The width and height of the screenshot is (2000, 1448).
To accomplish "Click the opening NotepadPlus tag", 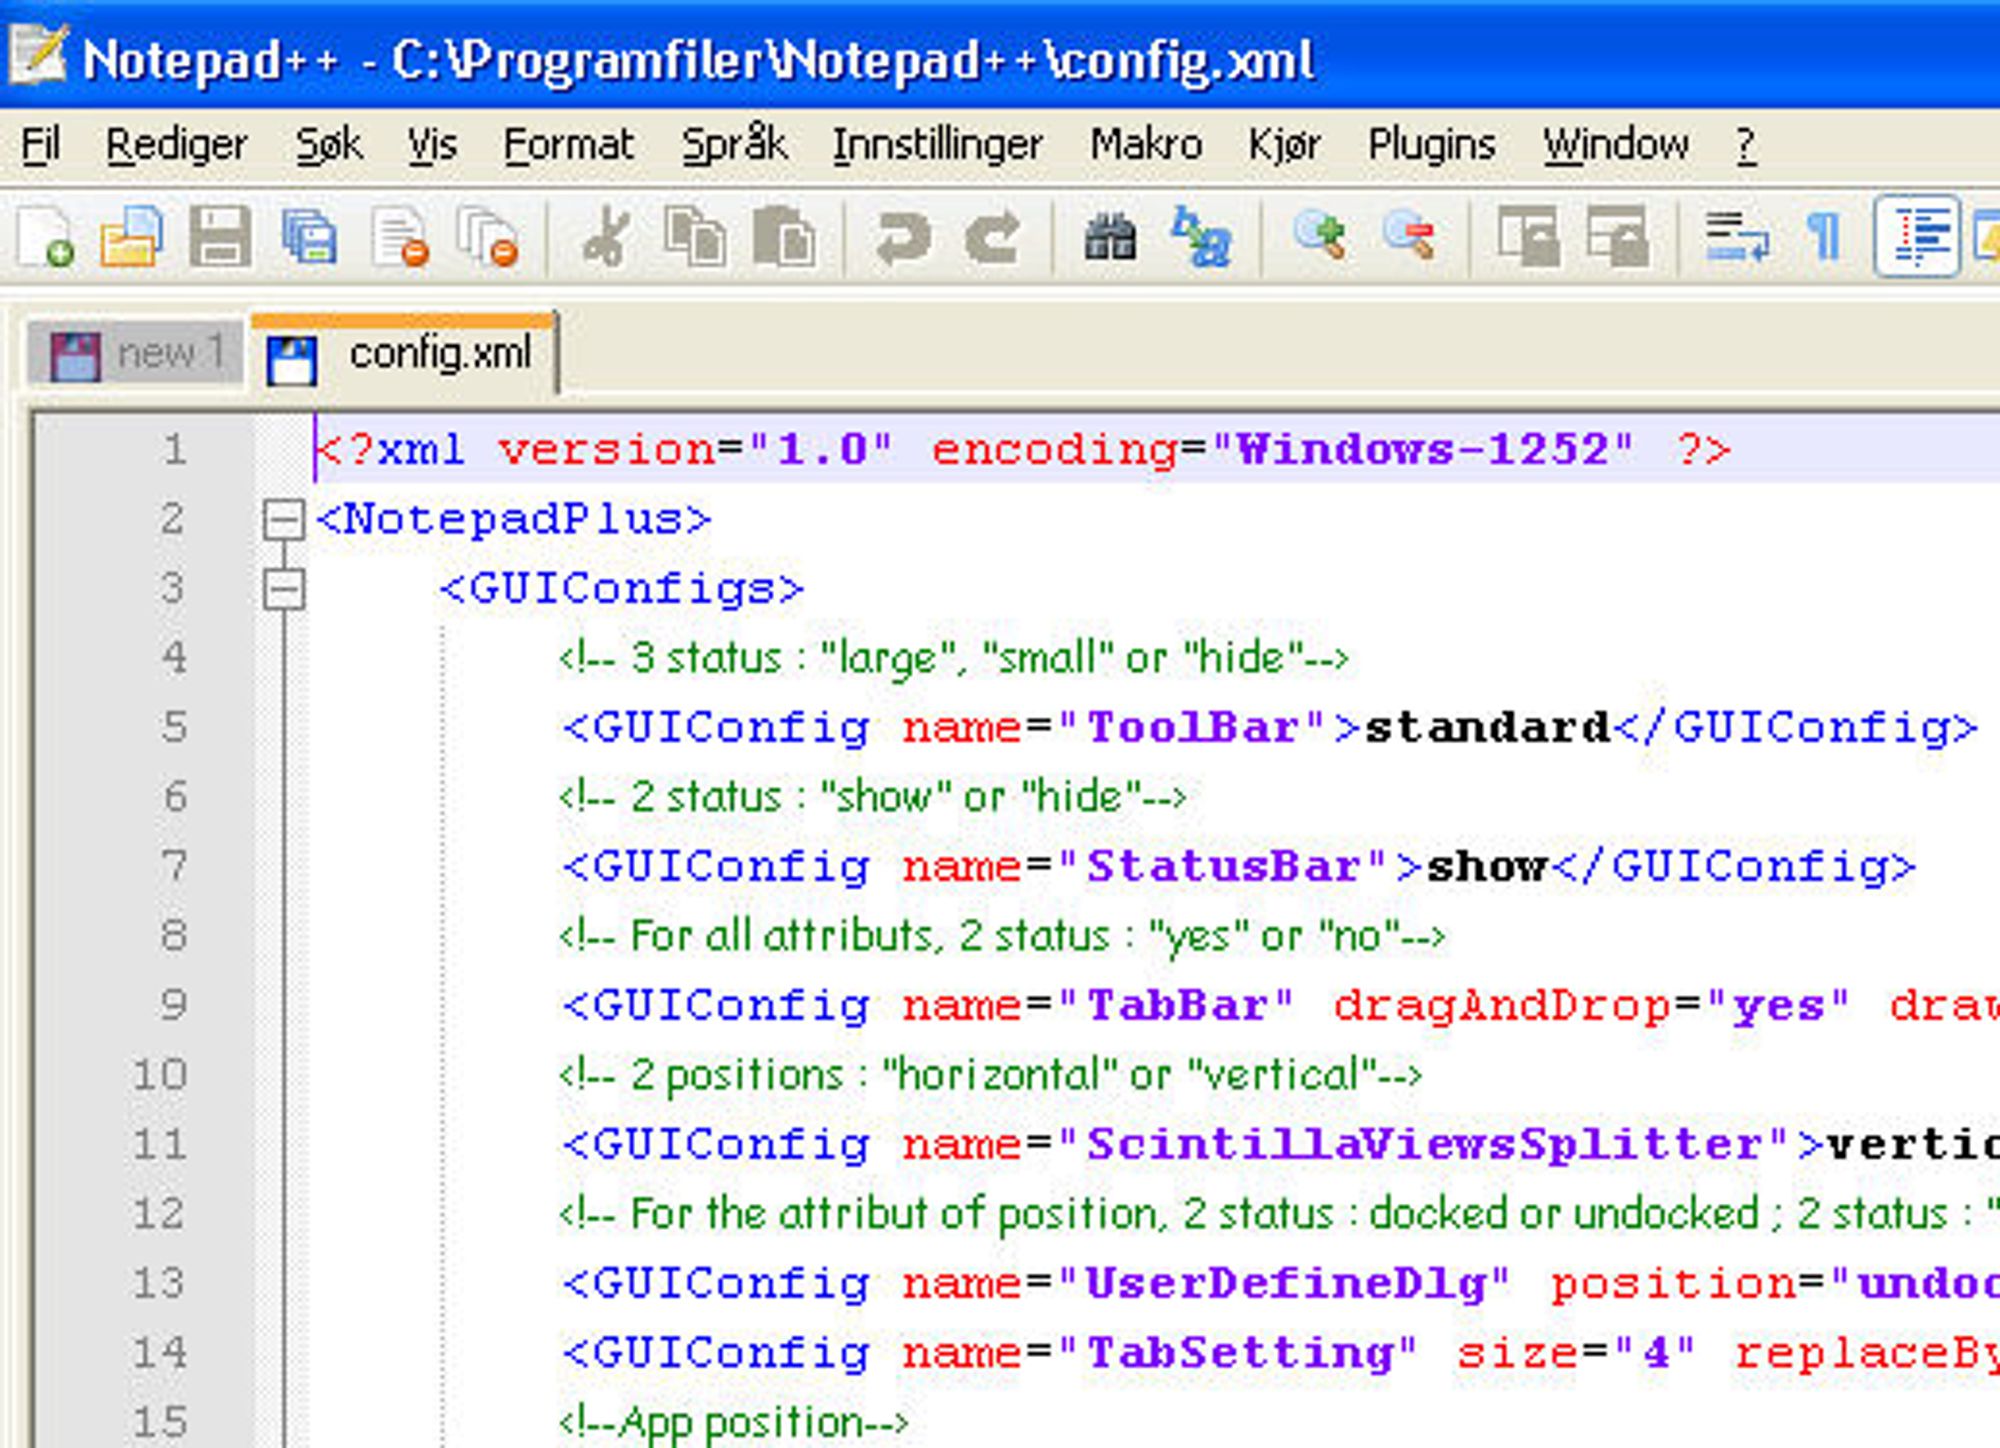I will point(514,520).
